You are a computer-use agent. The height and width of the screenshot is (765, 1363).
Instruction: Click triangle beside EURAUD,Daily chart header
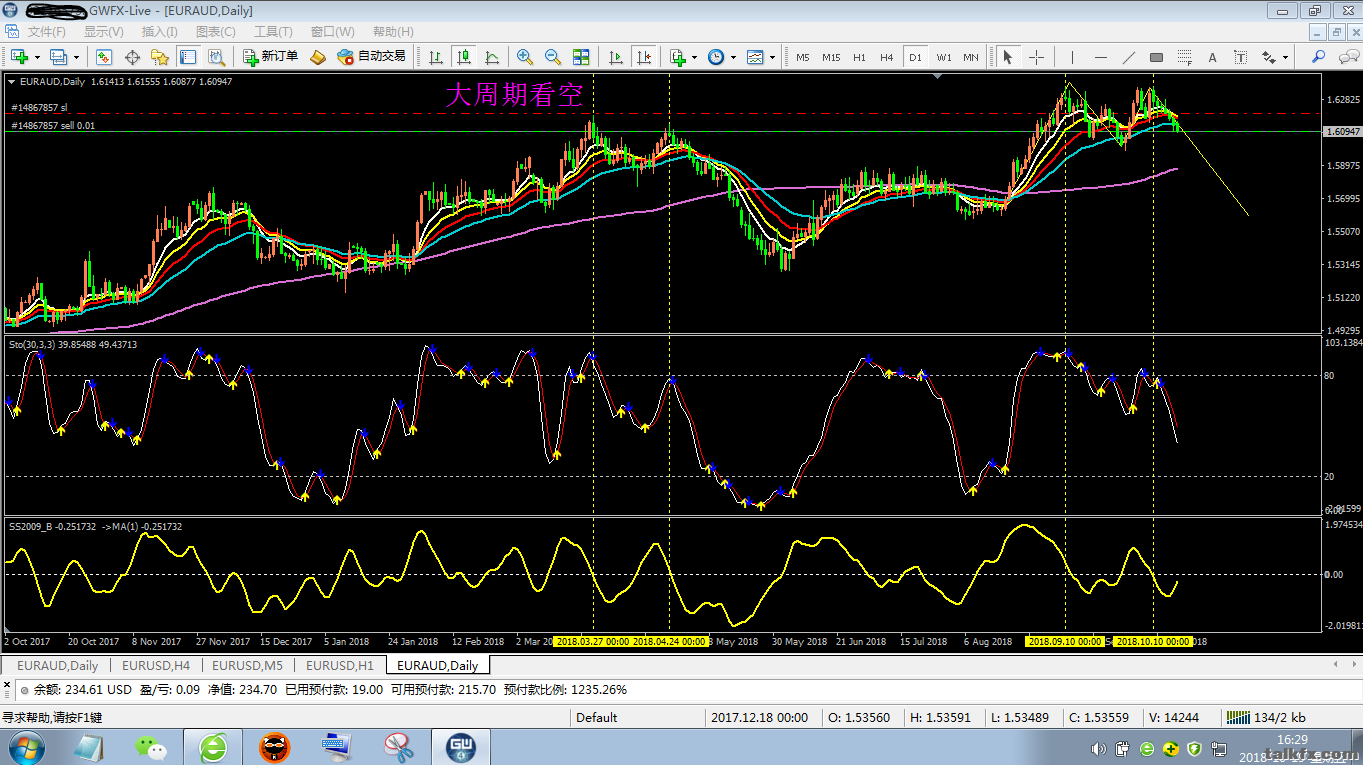(11, 81)
